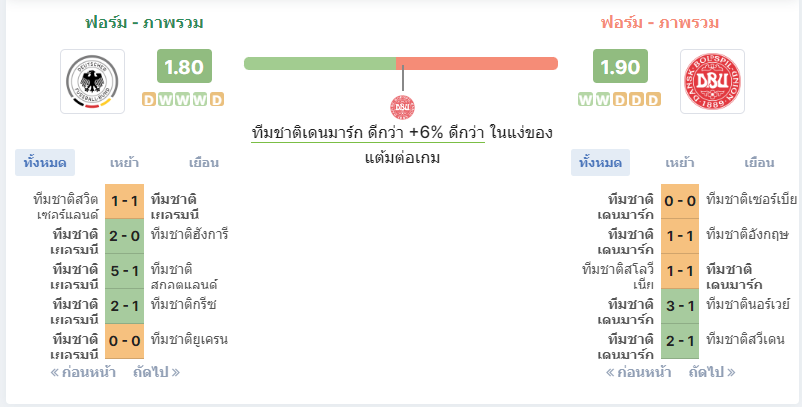Click the Germany national team crest
Viewport: 802px width, 407px height.
point(93,81)
